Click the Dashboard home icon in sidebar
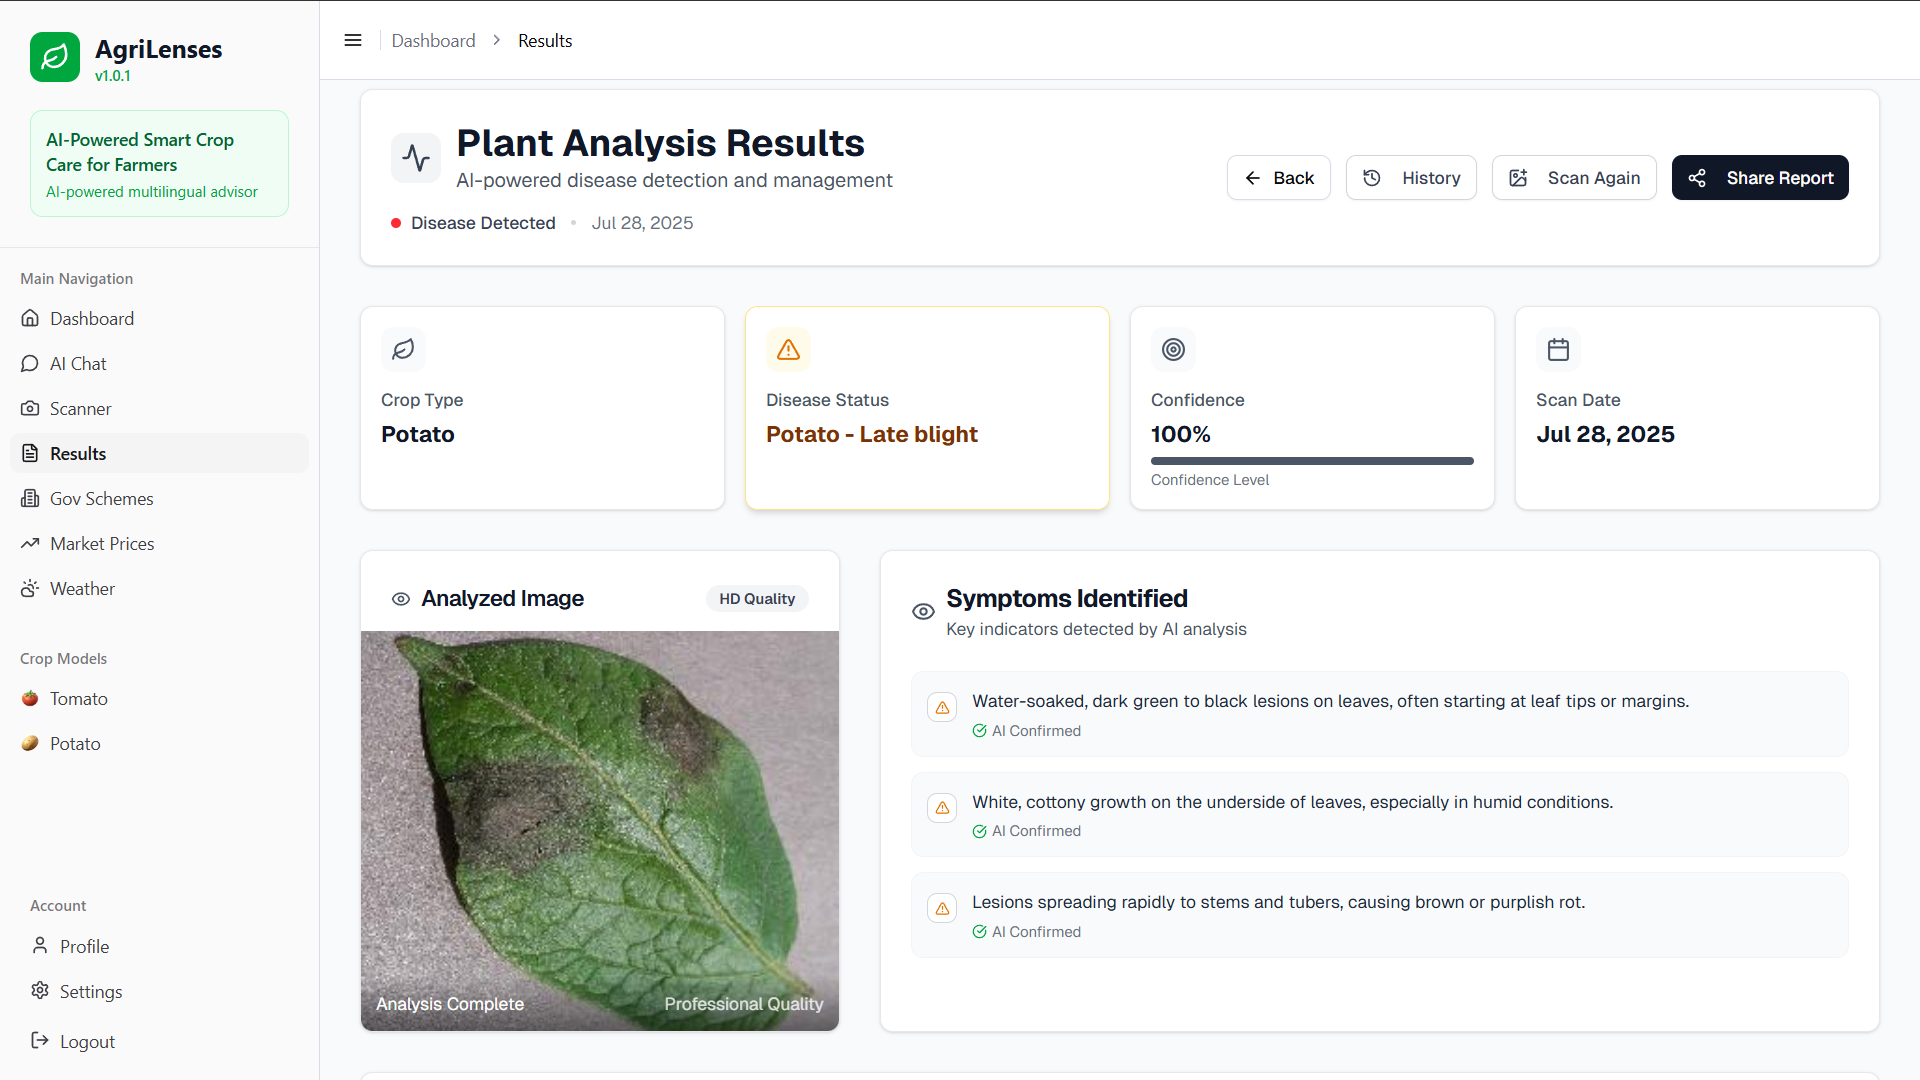The width and height of the screenshot is (1920, 1080). pos(30,318)
